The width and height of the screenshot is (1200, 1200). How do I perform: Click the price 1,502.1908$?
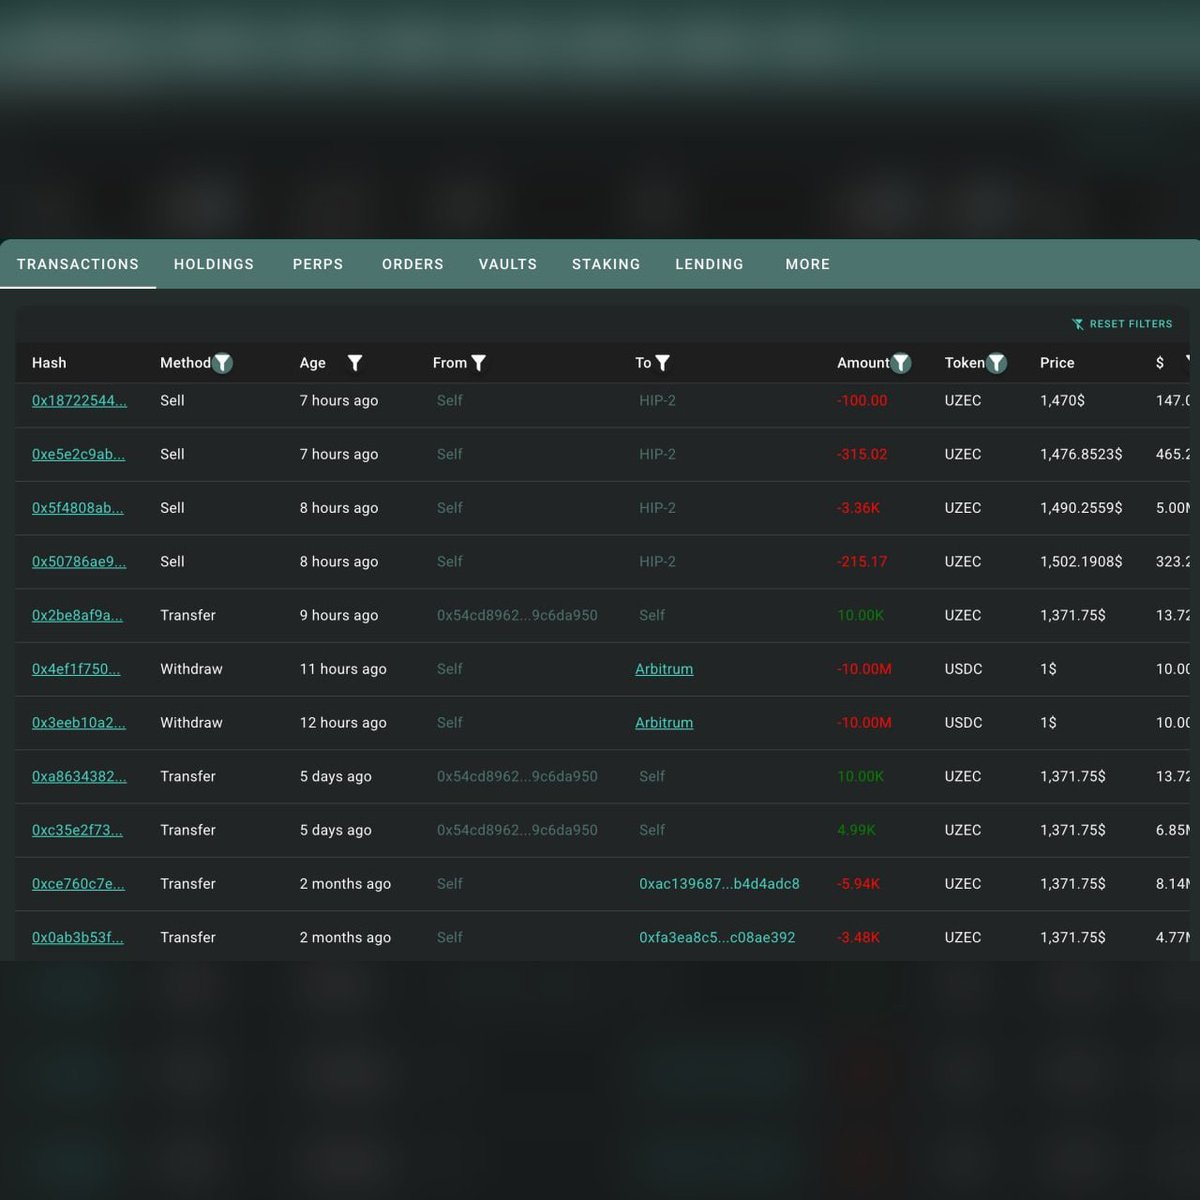pos(1081,562)
